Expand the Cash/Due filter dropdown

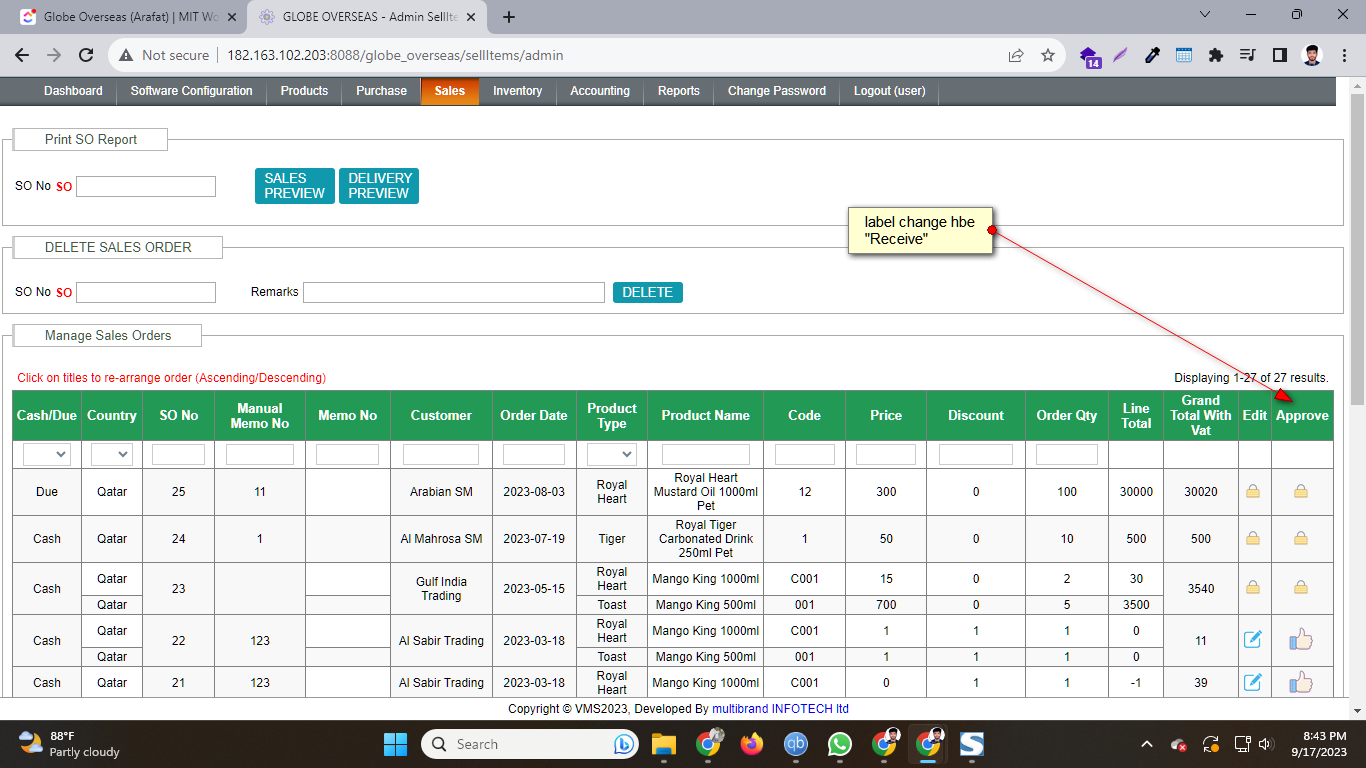coord(47,454)
